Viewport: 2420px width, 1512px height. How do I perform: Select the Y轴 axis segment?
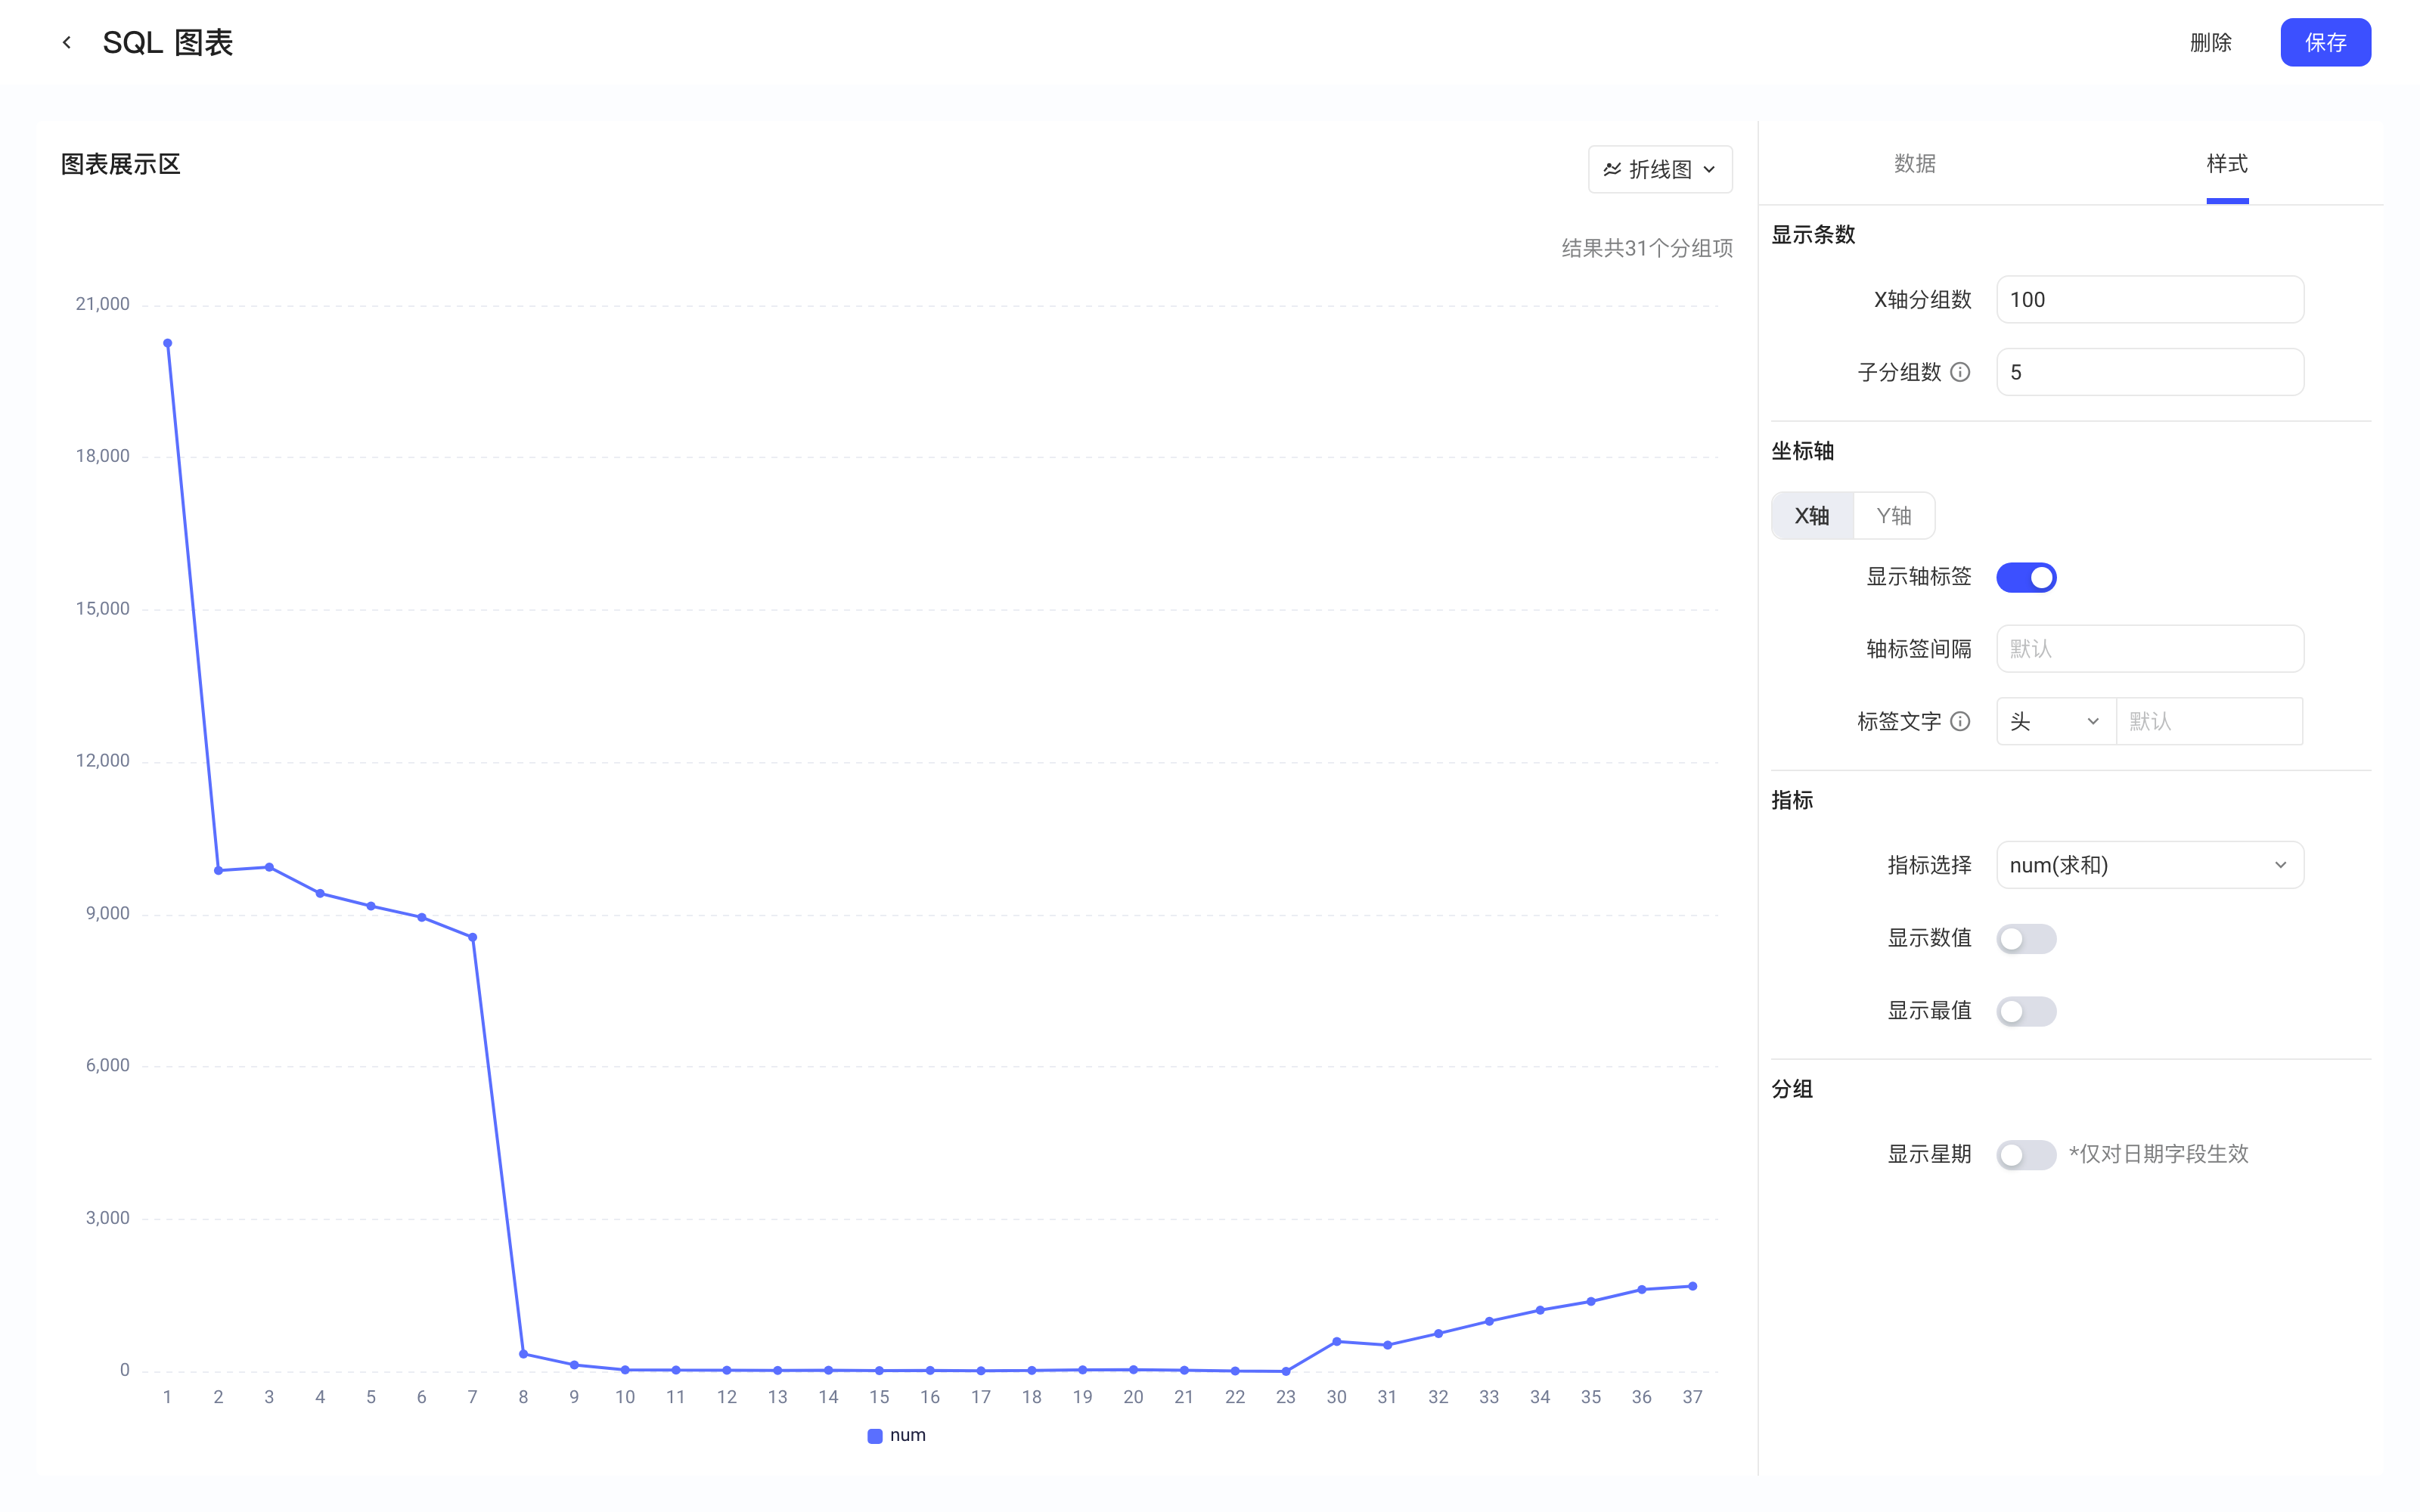1894,516
